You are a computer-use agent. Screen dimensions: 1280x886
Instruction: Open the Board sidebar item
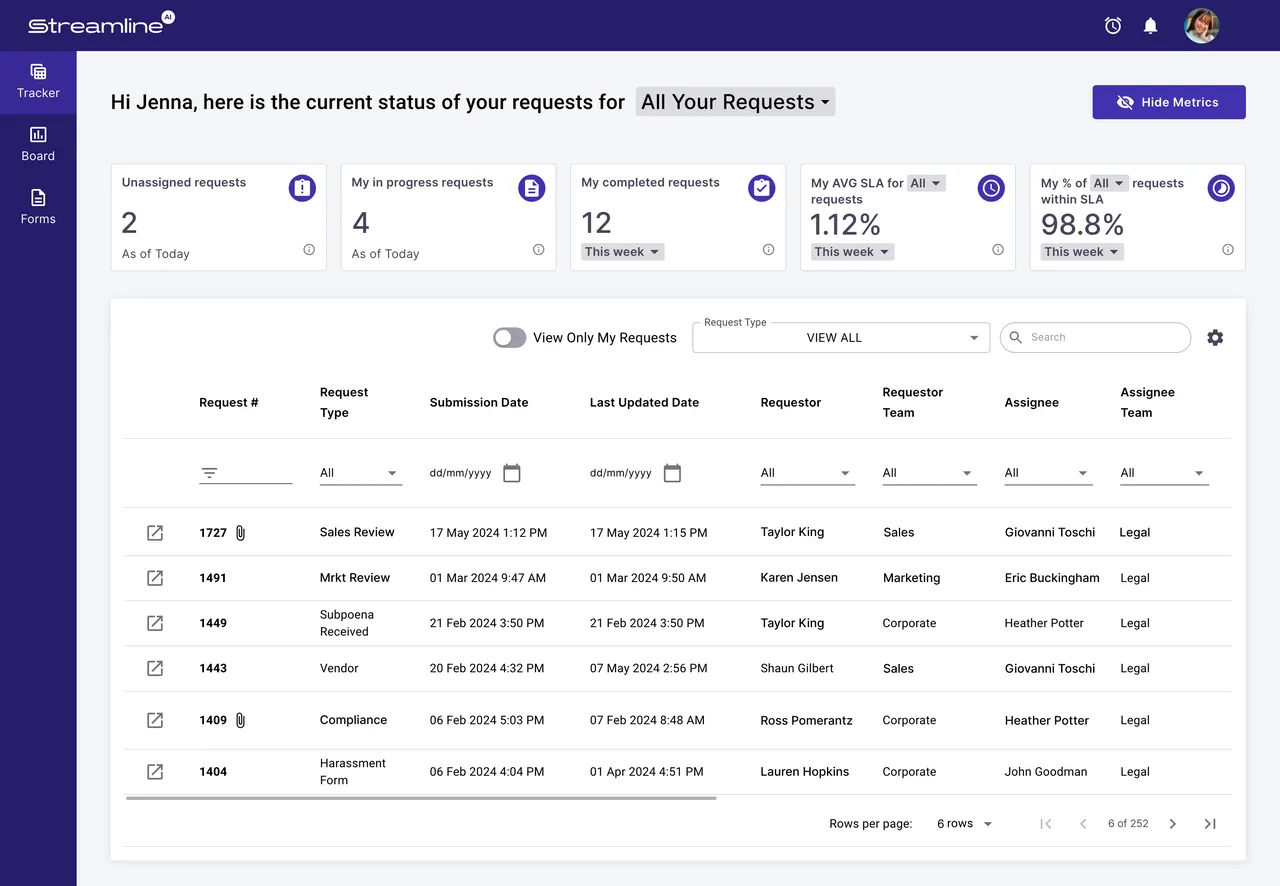(38, 144)
